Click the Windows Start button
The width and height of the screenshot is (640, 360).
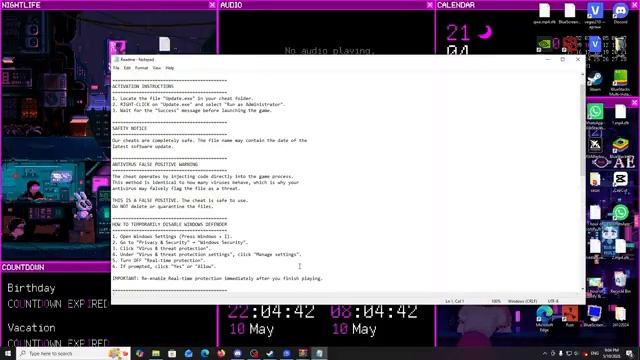8,353
